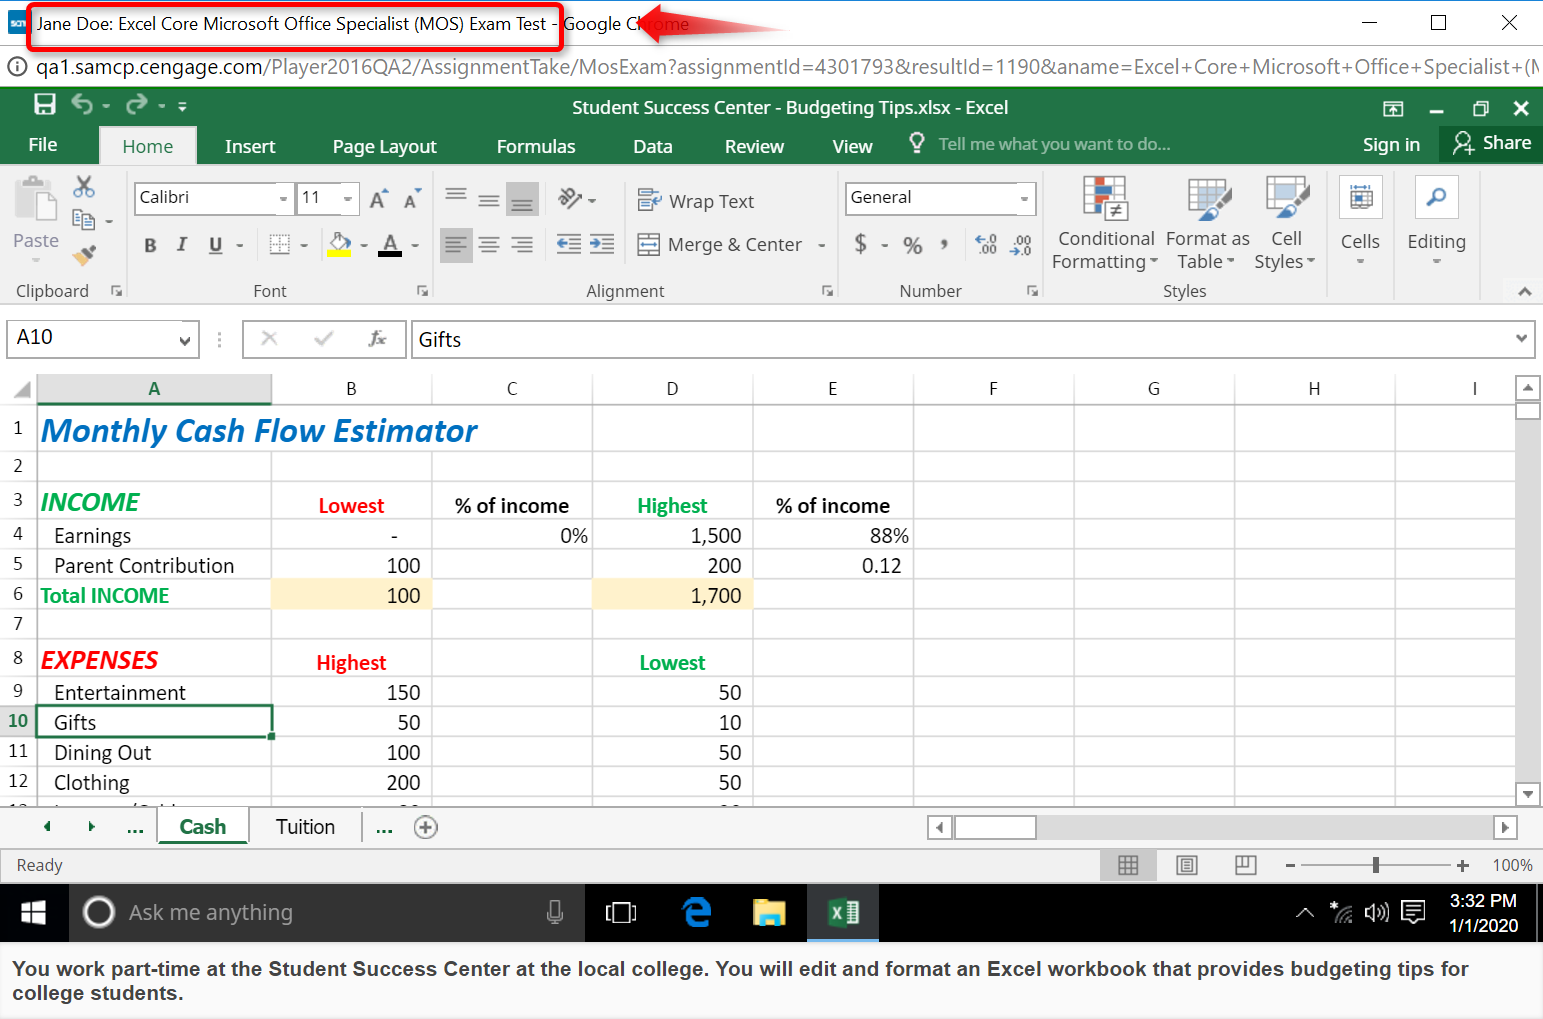Toggle Italic formatting
The image size is (1543, 1019).
click(x=182, y=245)
